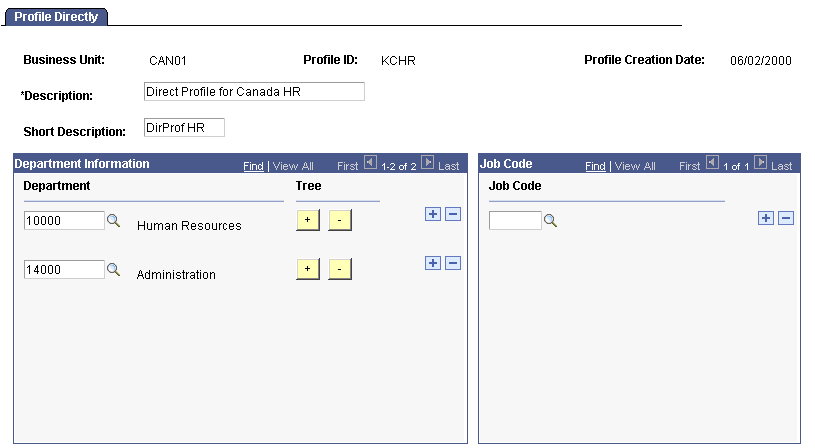Collapse tree for Human Resources department
This screenshot has width=815, height=448.
pos(340,221)
